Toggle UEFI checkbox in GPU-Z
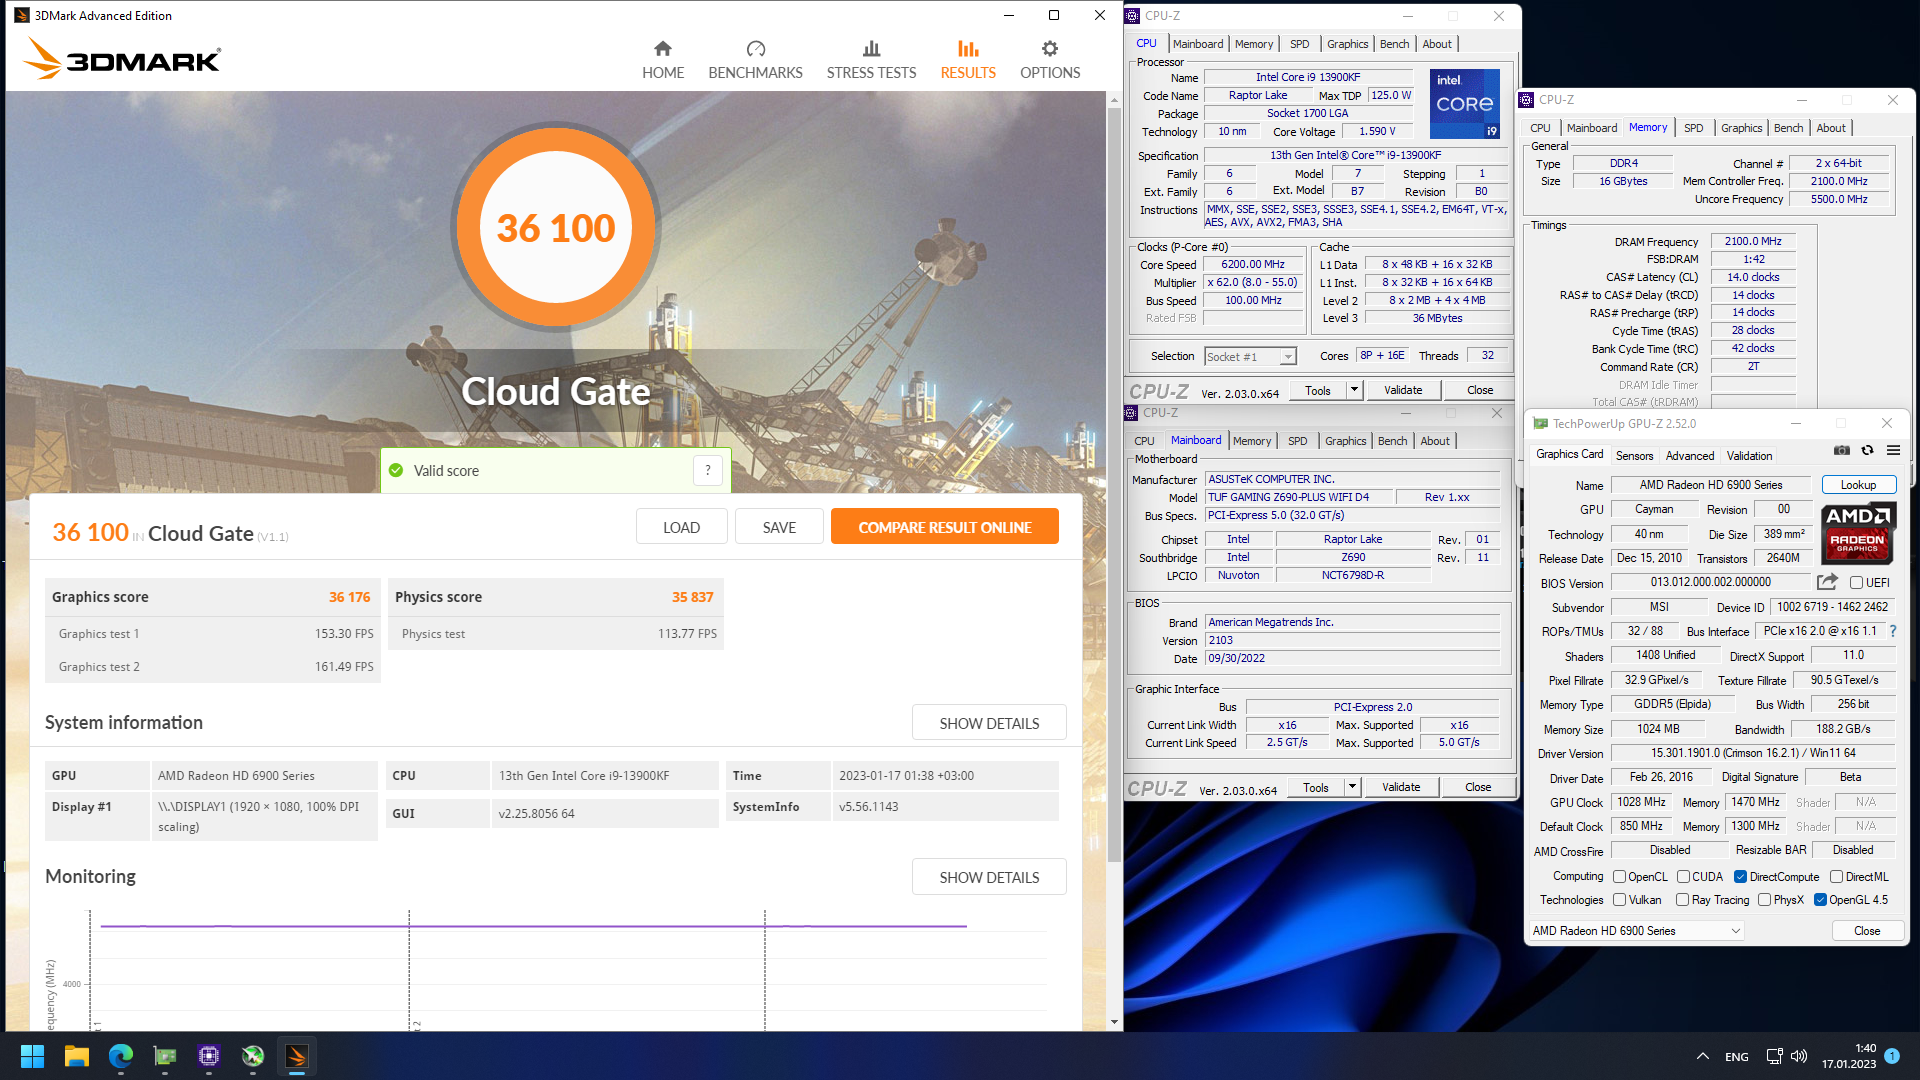Screen dimensions: 1920x1080 (1856, 582)
